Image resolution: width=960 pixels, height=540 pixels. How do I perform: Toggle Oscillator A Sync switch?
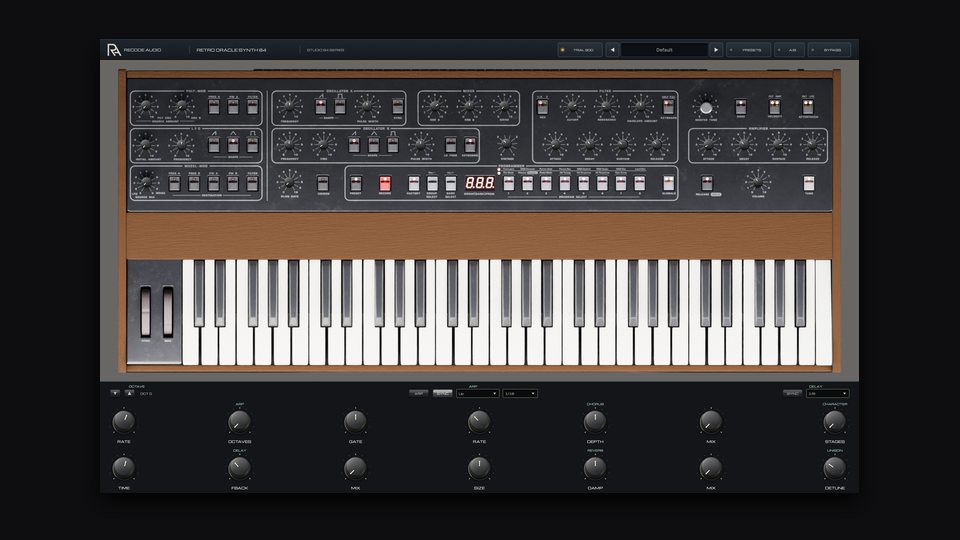[398, 107]
